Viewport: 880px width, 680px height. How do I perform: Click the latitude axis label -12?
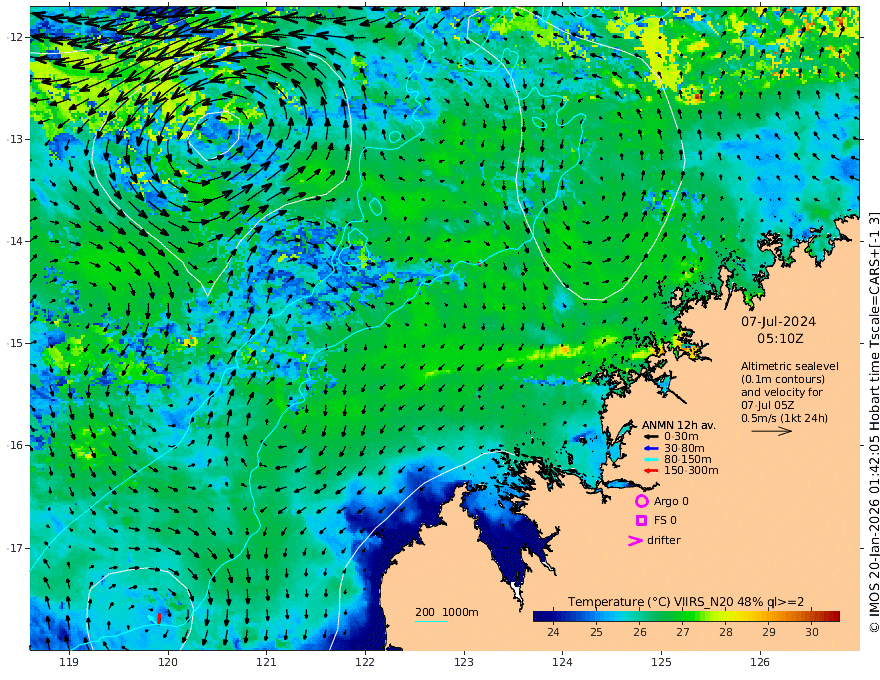pyautogui.click(x=14, y=37)
